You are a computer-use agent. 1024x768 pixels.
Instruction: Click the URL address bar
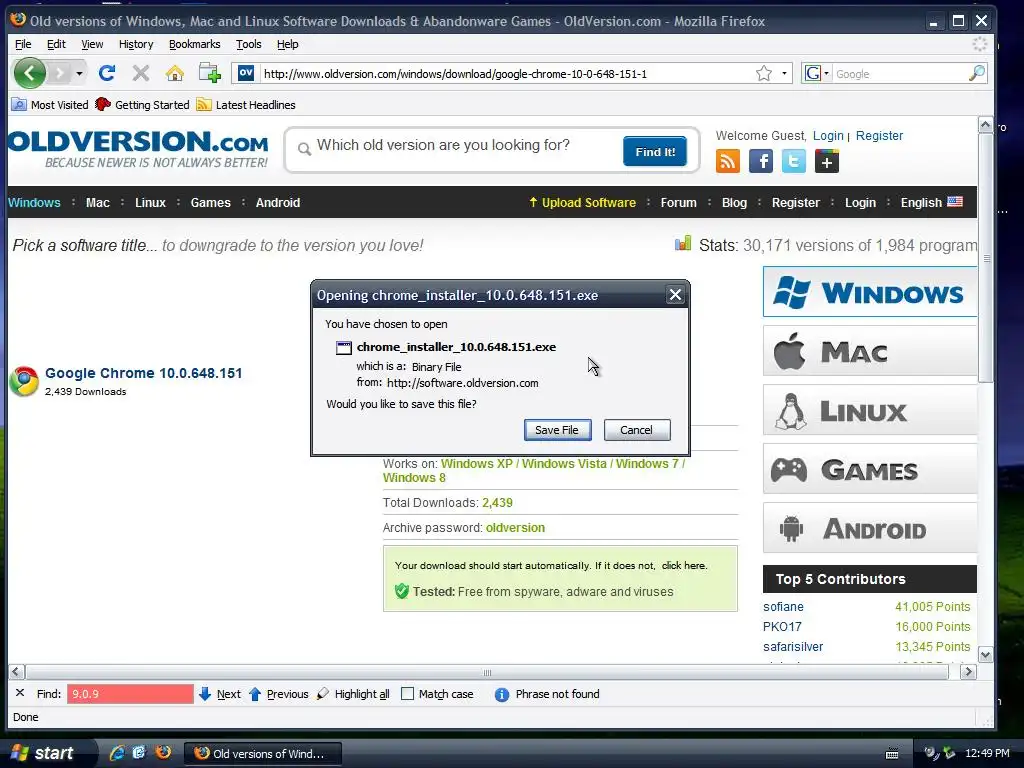(x=506, y=74)
